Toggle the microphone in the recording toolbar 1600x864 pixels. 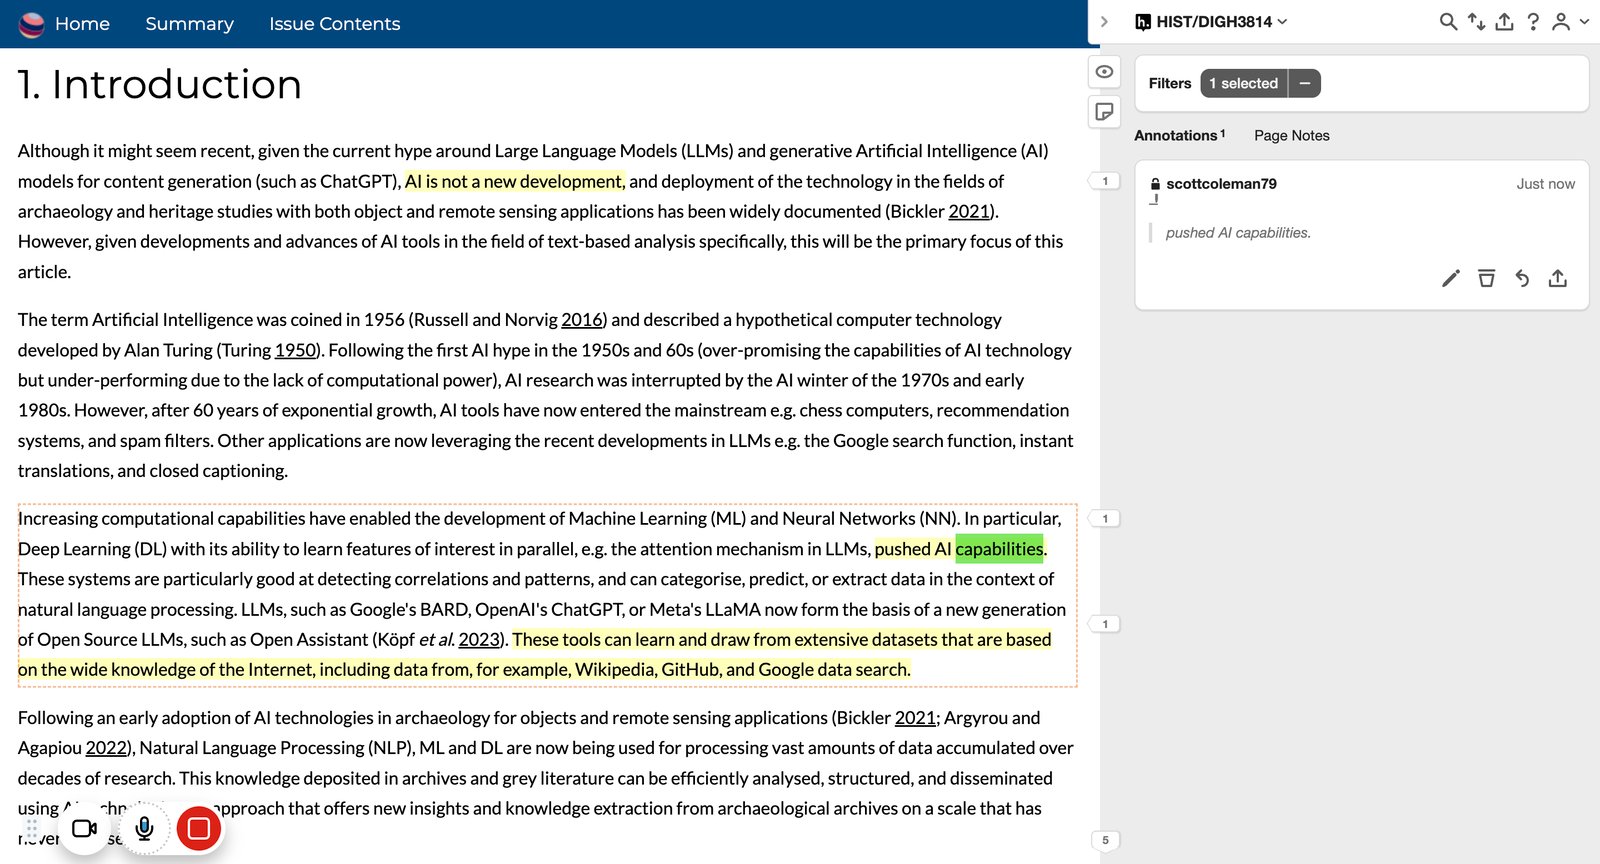[144, 828]
